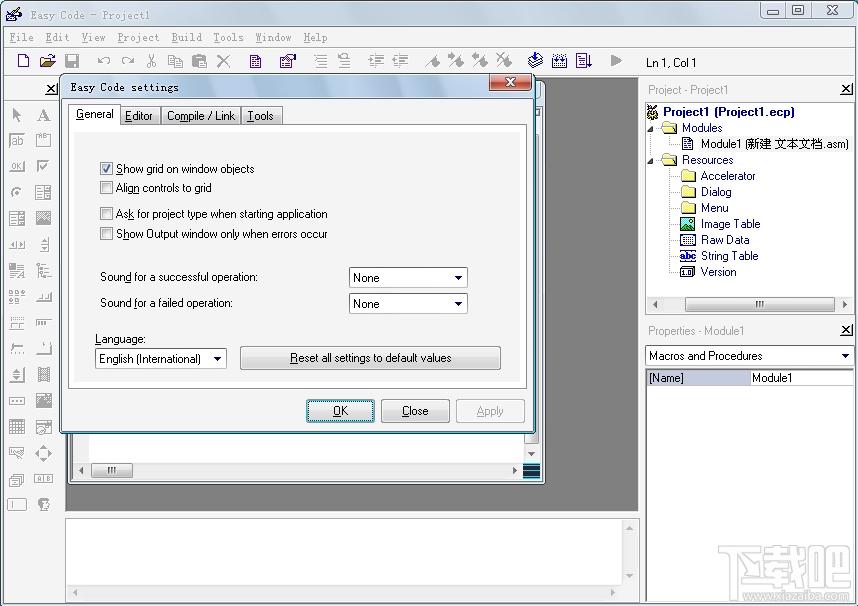Open the Language dropdown
The height and width of the screenshot is (606, 858).
point(161,359)
